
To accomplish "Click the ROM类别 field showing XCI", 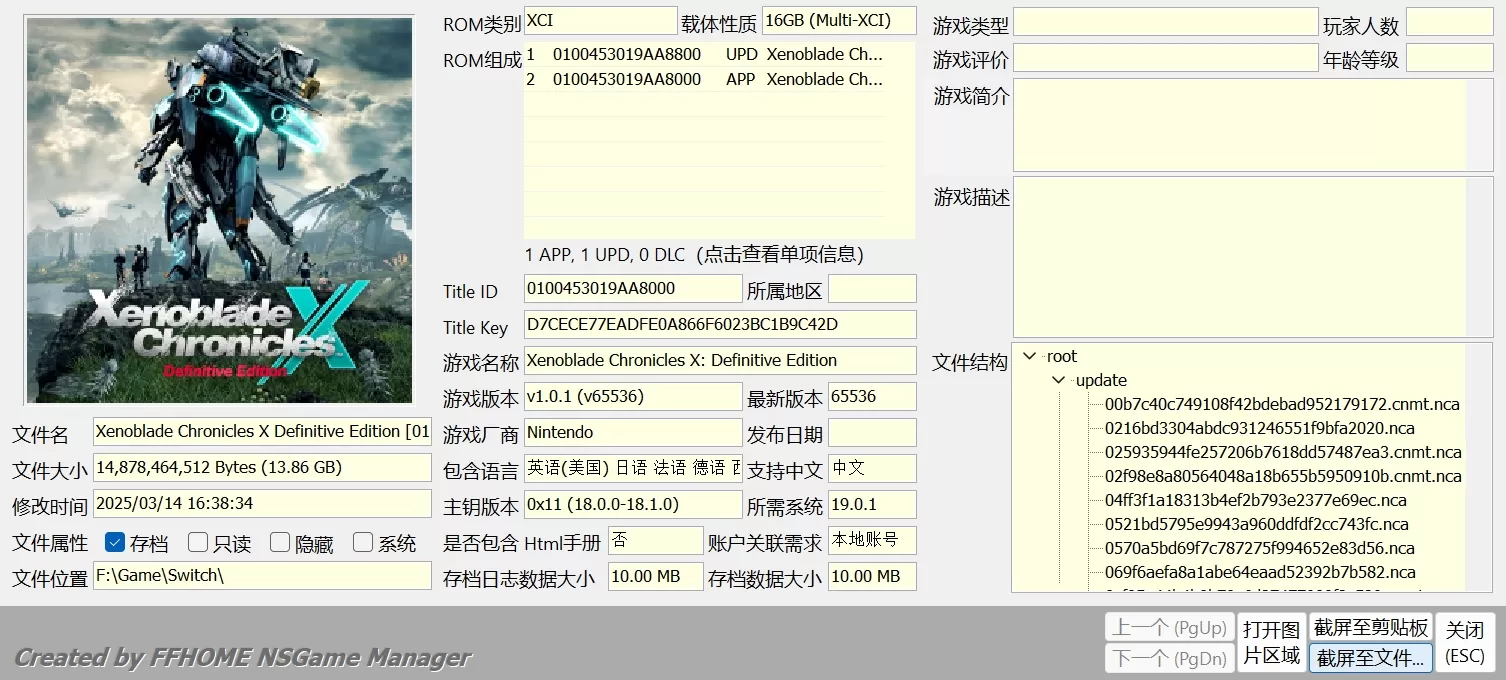I will click(600, 20).
